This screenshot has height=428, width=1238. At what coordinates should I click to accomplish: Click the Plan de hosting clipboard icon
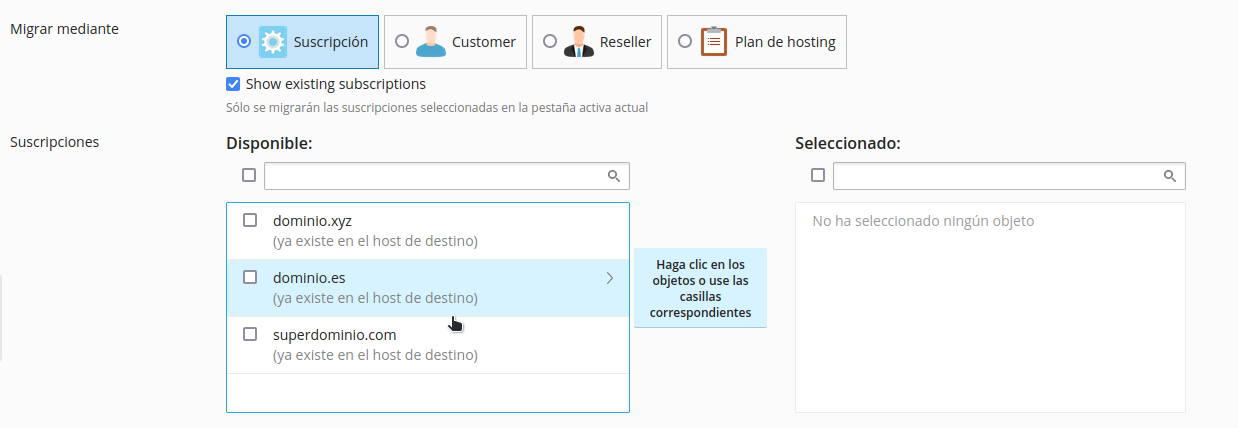pyautogui.click(x=714, y=42)
